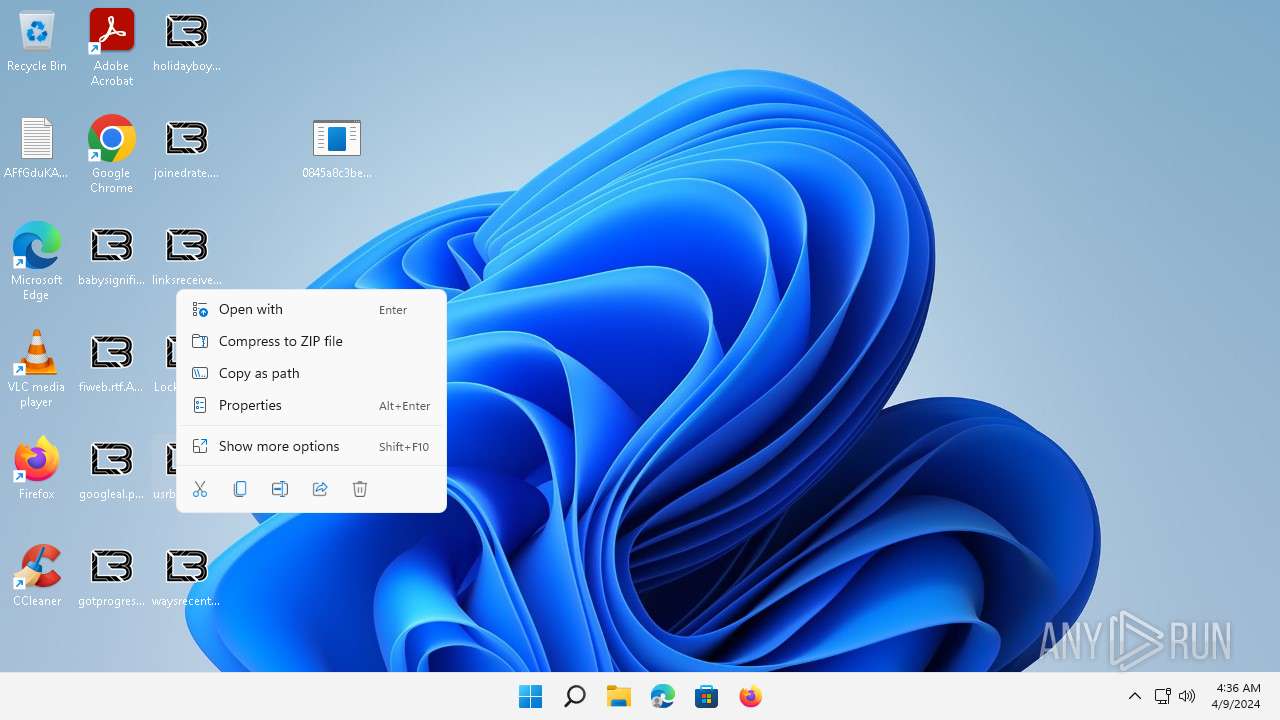Launch Firefox from taskbar
Image resolution: width=1280 pixels, height=720 pixels.
pyautogui.click(x=750, y=696)
